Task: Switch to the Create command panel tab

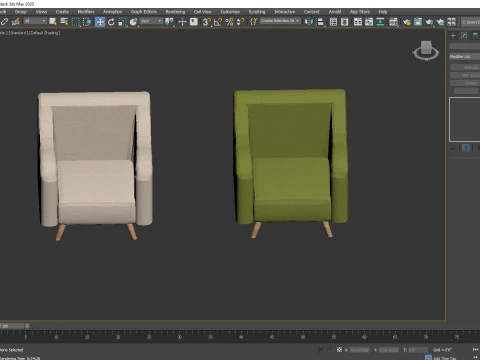Action: (453, 35)
